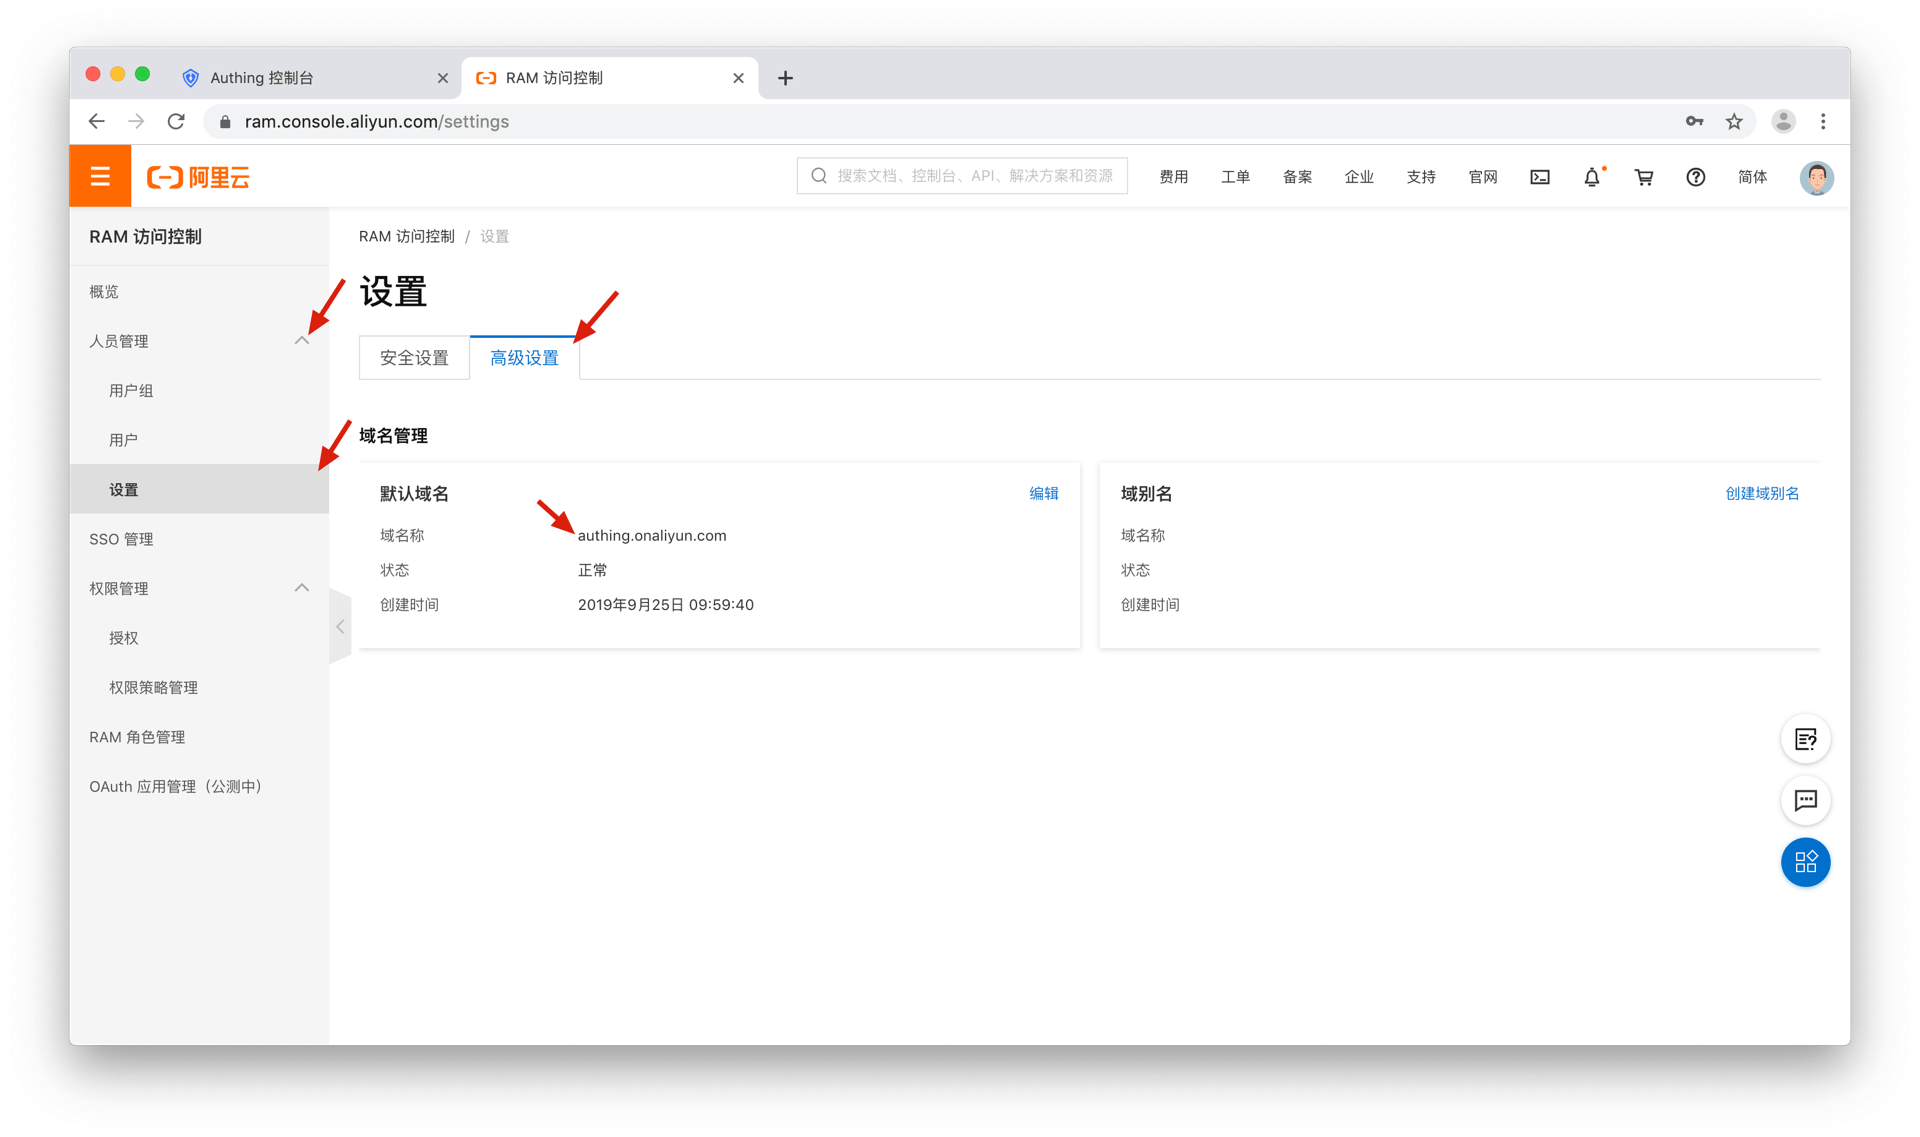Collapse the 权限管理 sidebar section
1920x1137 pixels.
pyautogui.click(x=302, y=588)
